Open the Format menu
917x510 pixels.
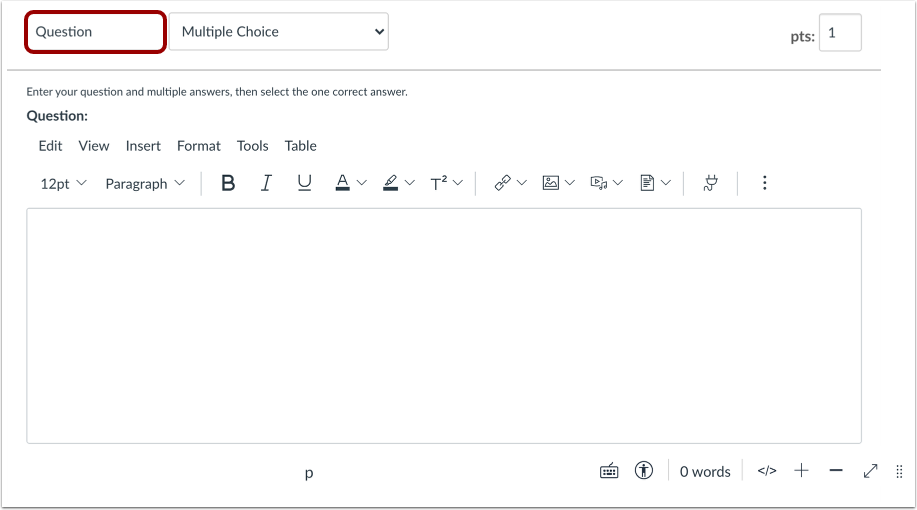[199, 146]
